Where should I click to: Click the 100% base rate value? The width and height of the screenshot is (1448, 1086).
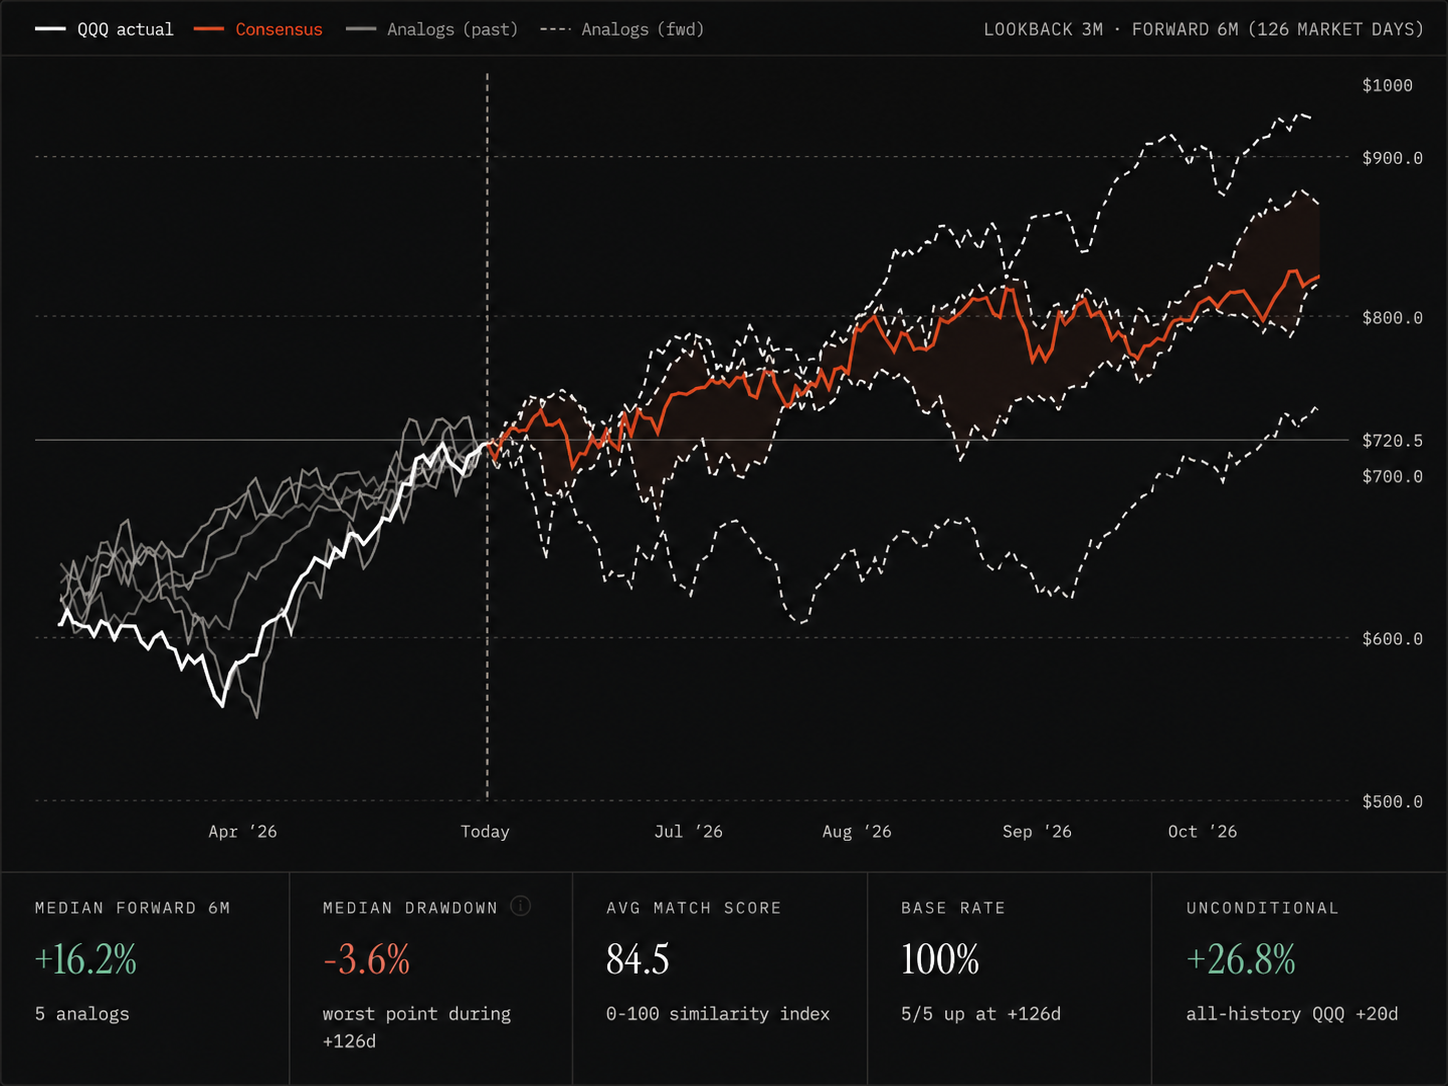pos(940,960)
